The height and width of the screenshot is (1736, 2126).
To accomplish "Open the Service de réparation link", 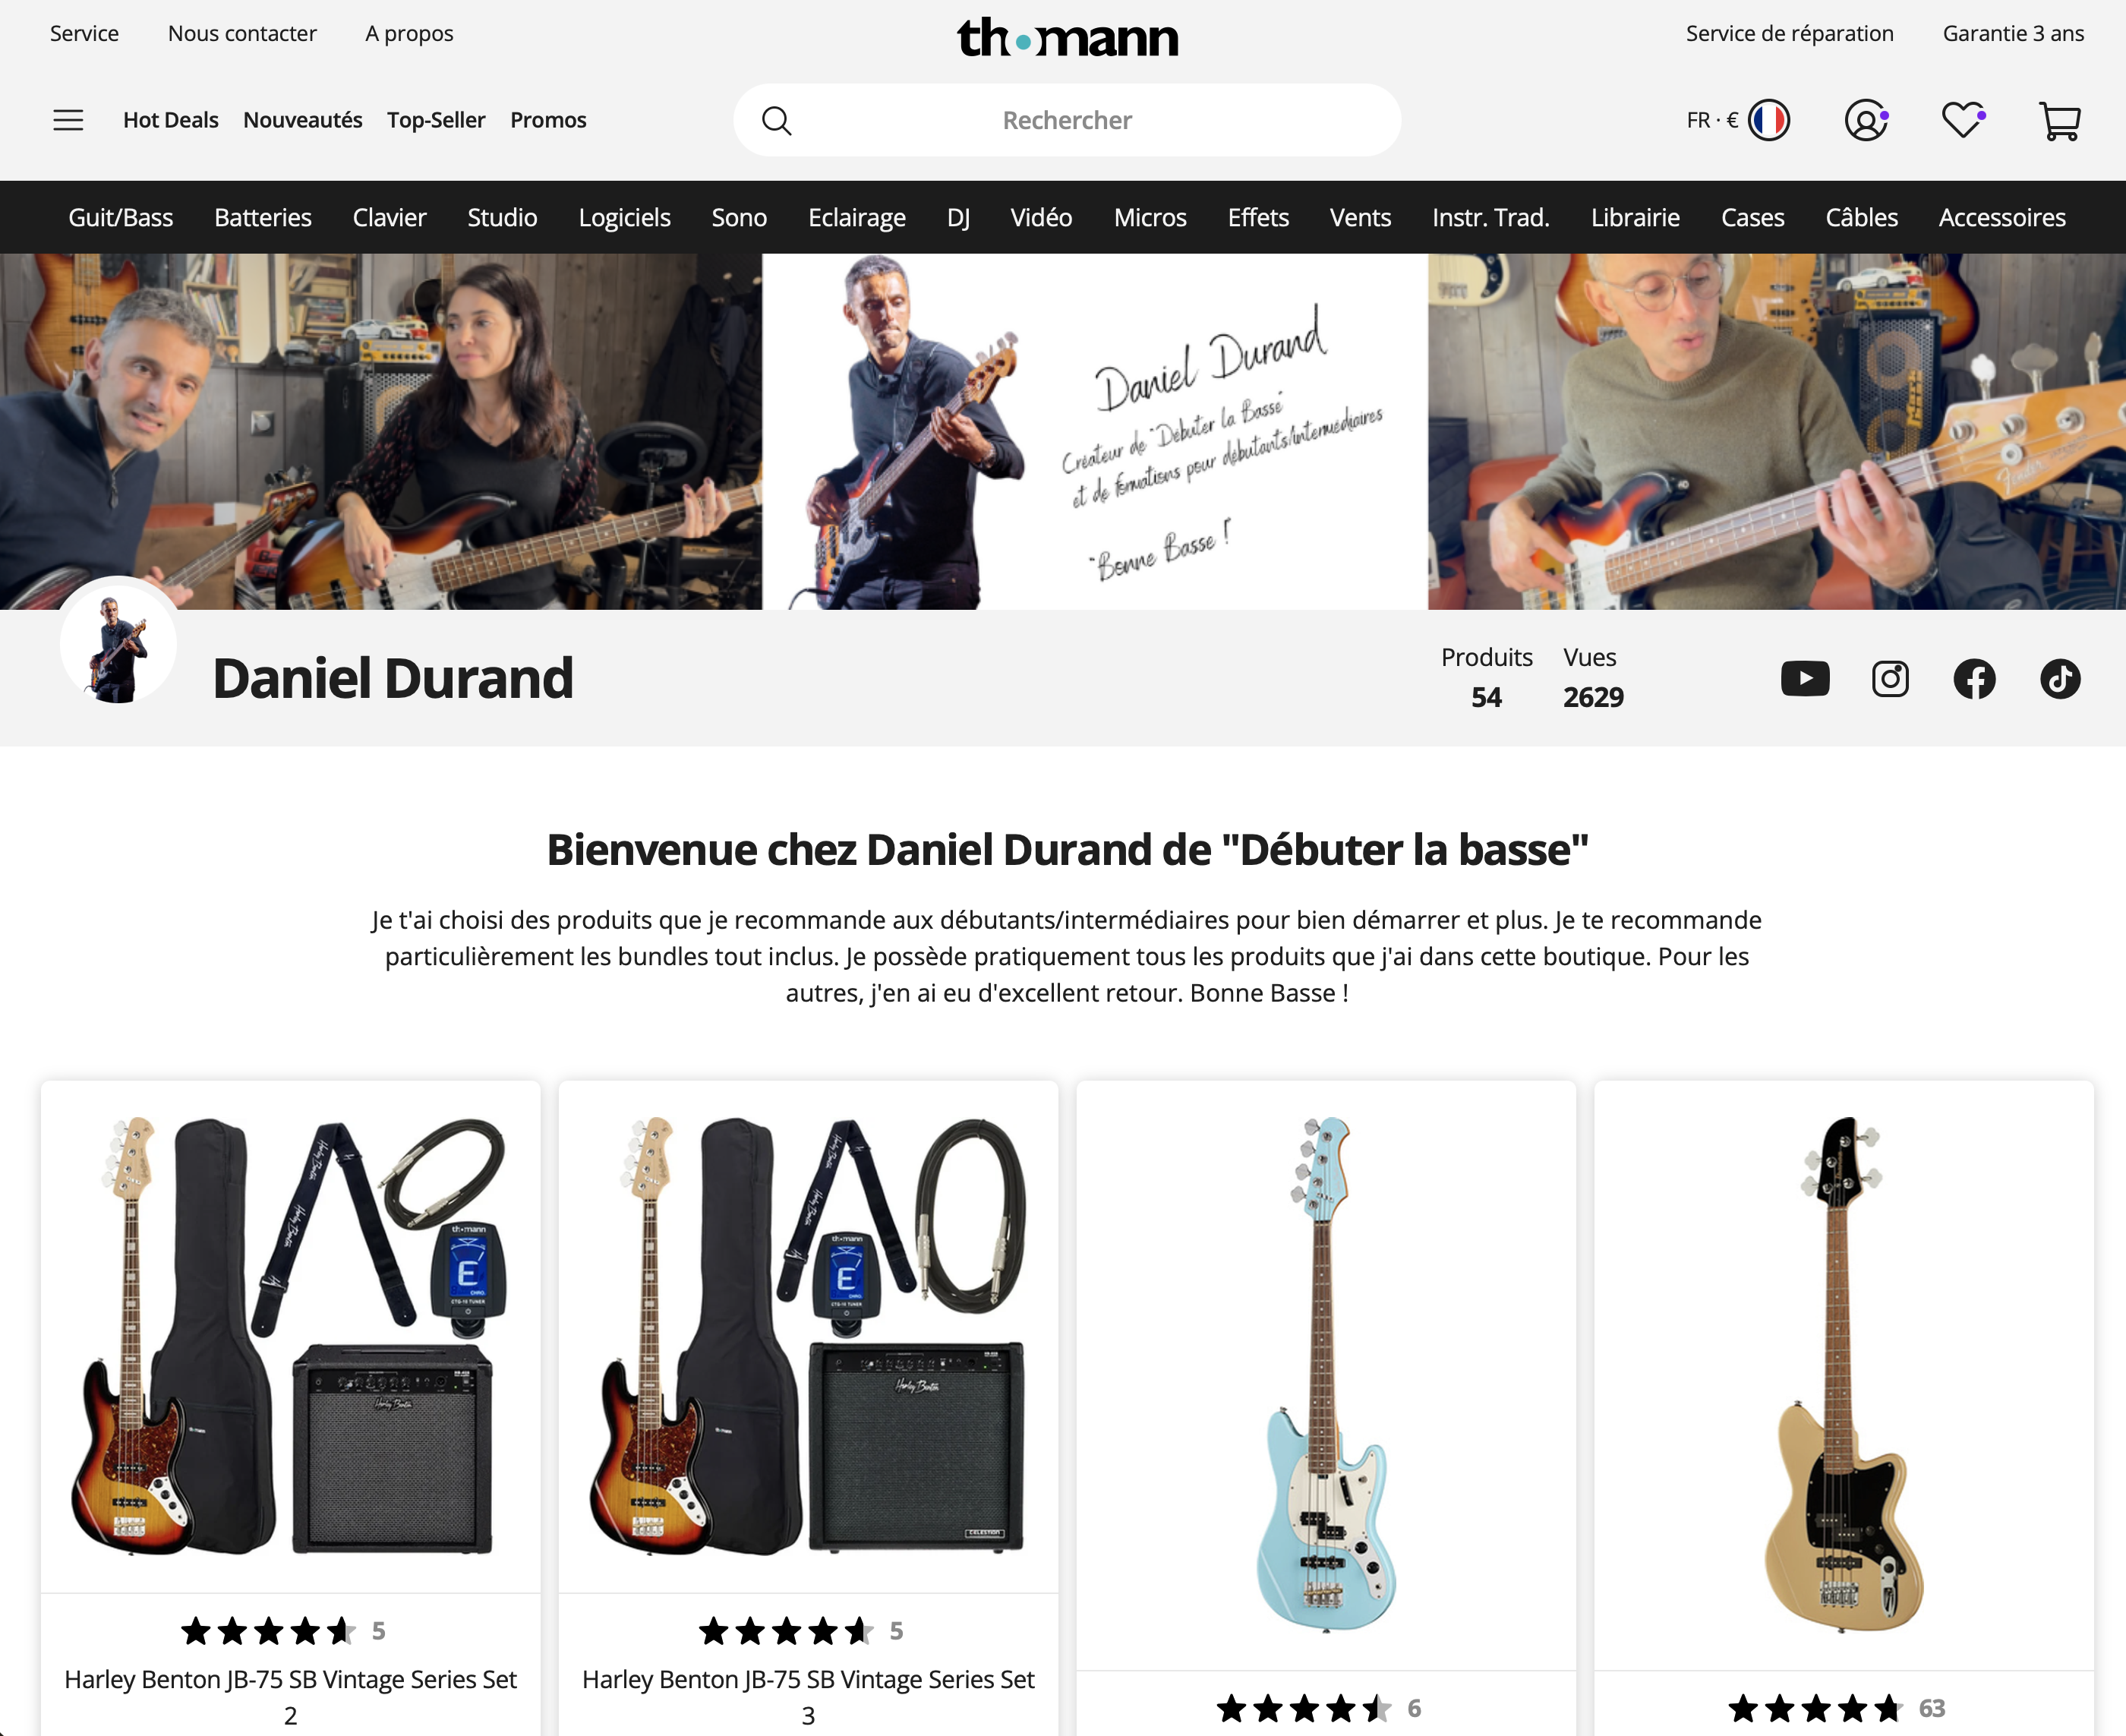I will 1790,33.
